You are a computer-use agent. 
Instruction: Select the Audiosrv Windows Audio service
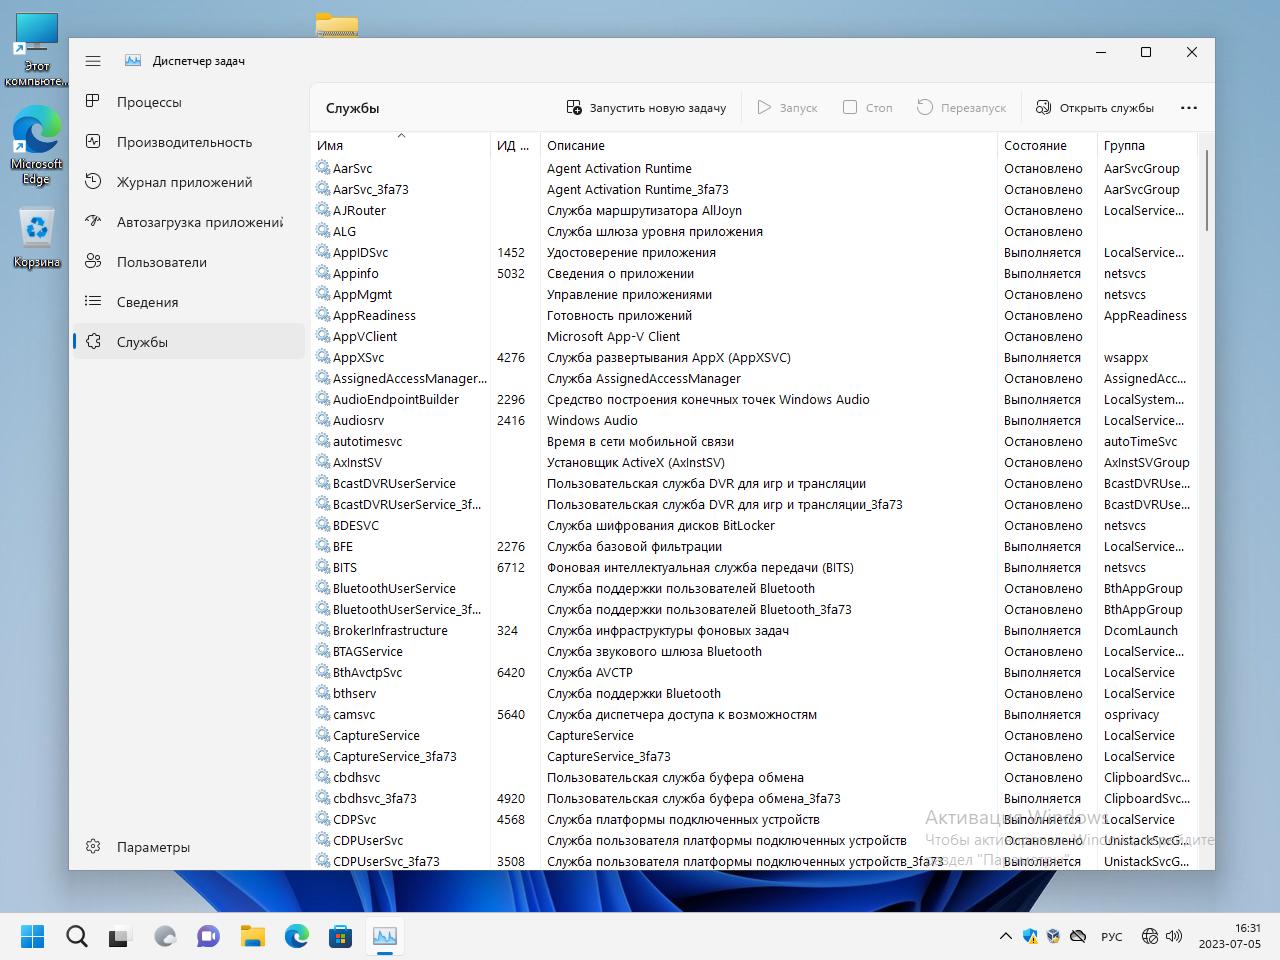point(358,421)
